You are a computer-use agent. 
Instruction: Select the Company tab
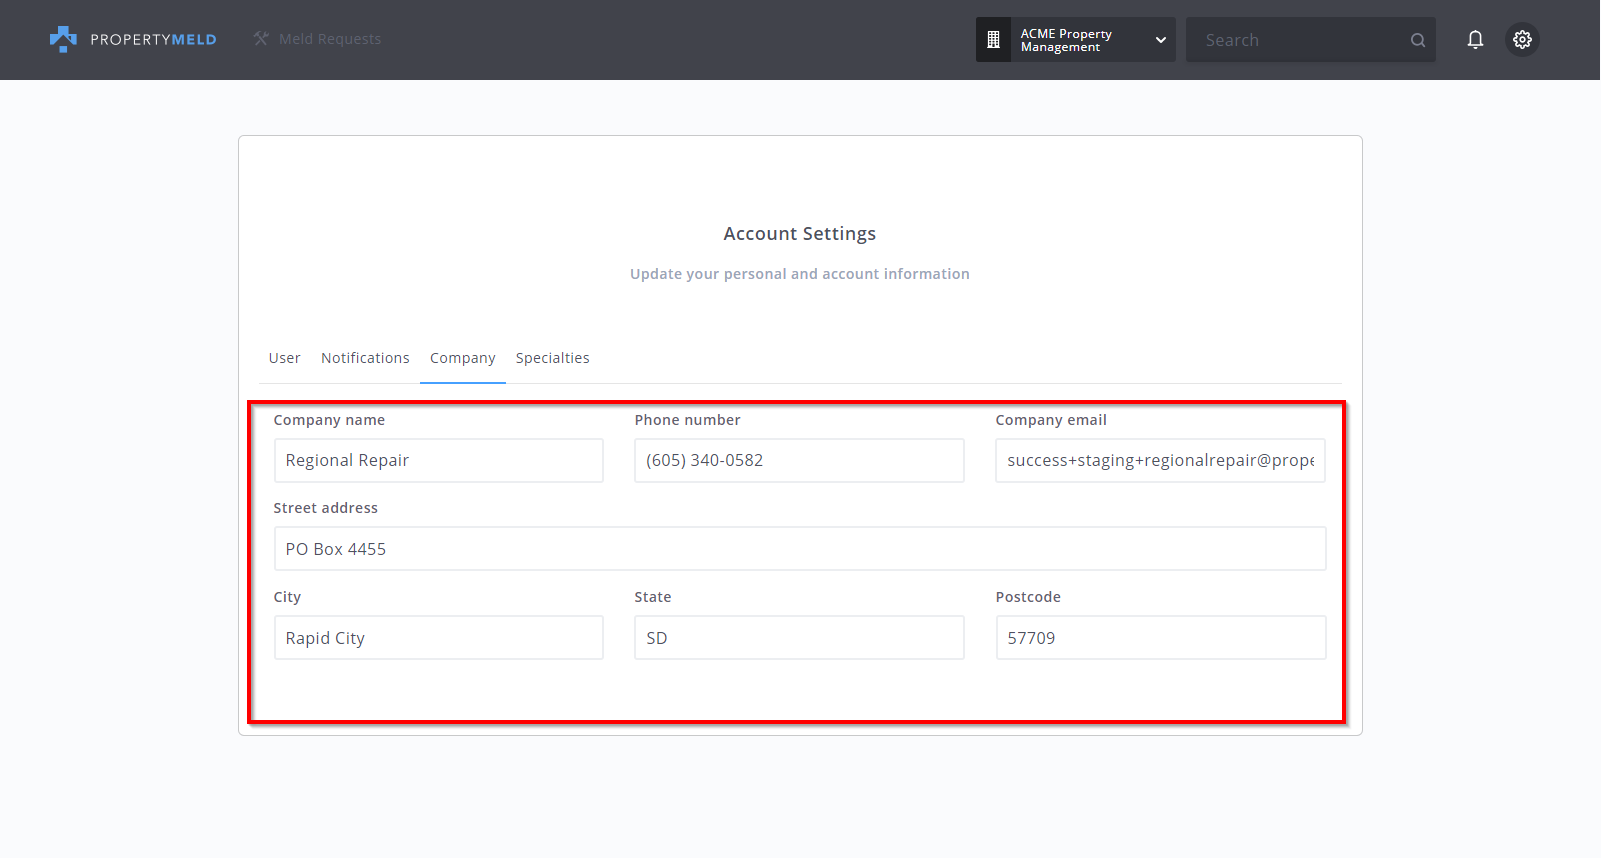click(463, 358)
